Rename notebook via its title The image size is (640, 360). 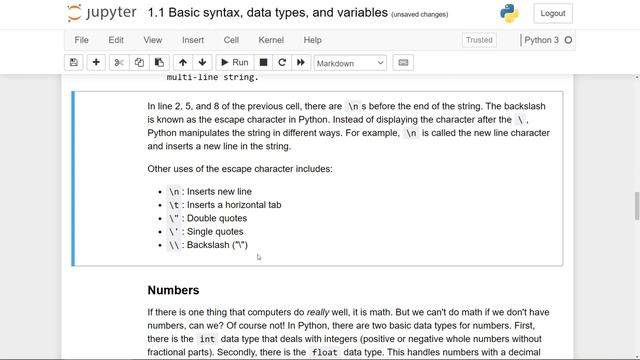(267, 13)
